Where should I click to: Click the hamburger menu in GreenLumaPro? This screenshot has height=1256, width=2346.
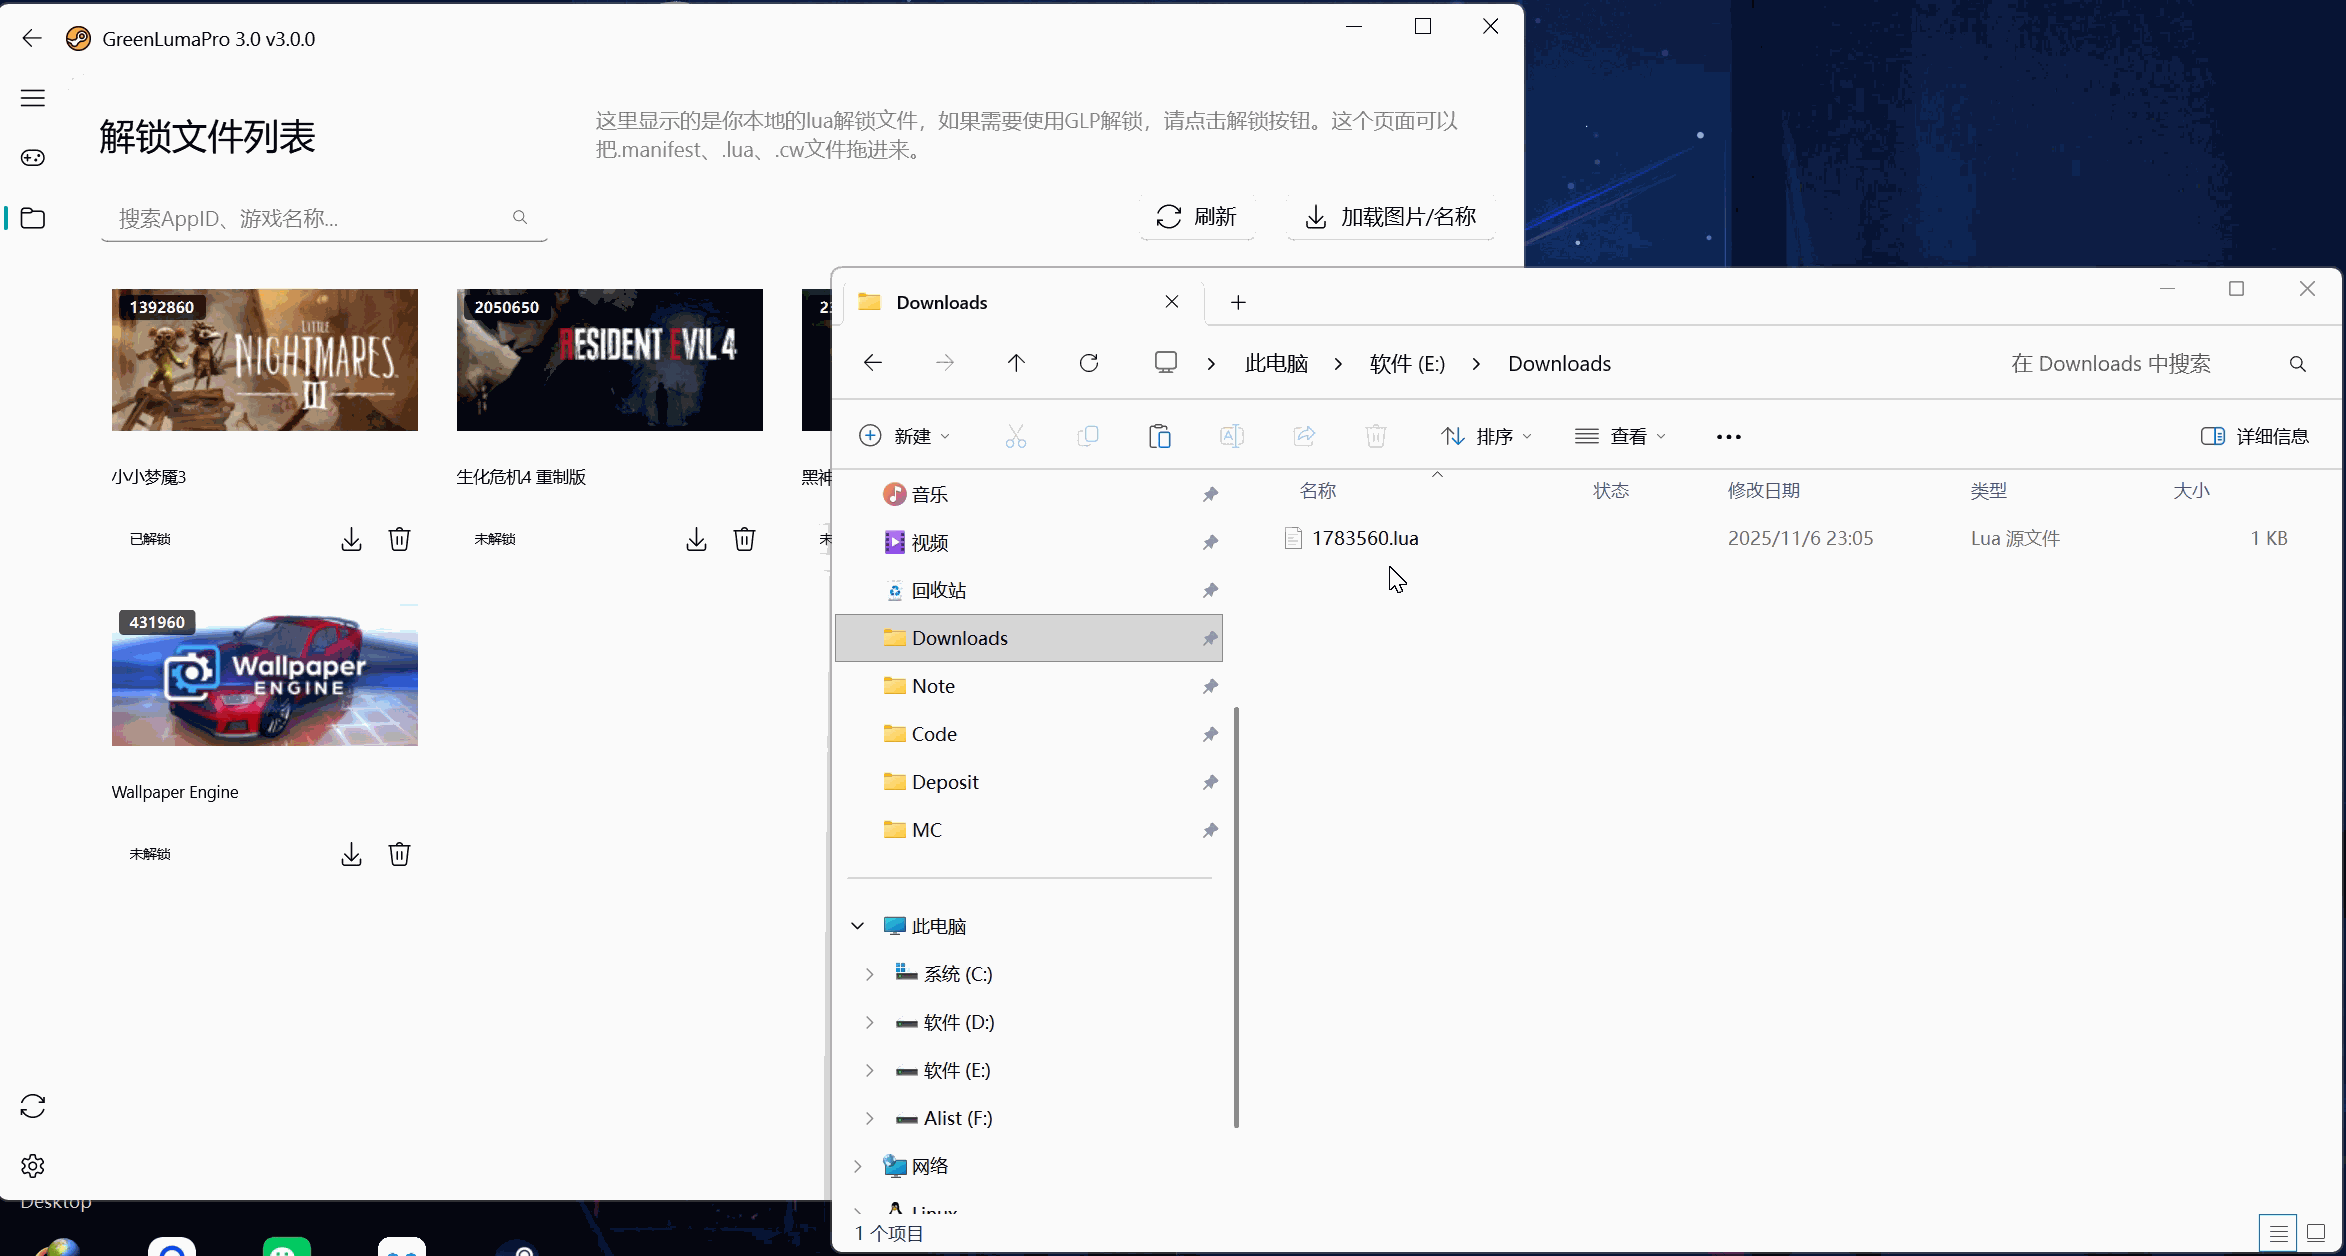coord(33,98)
